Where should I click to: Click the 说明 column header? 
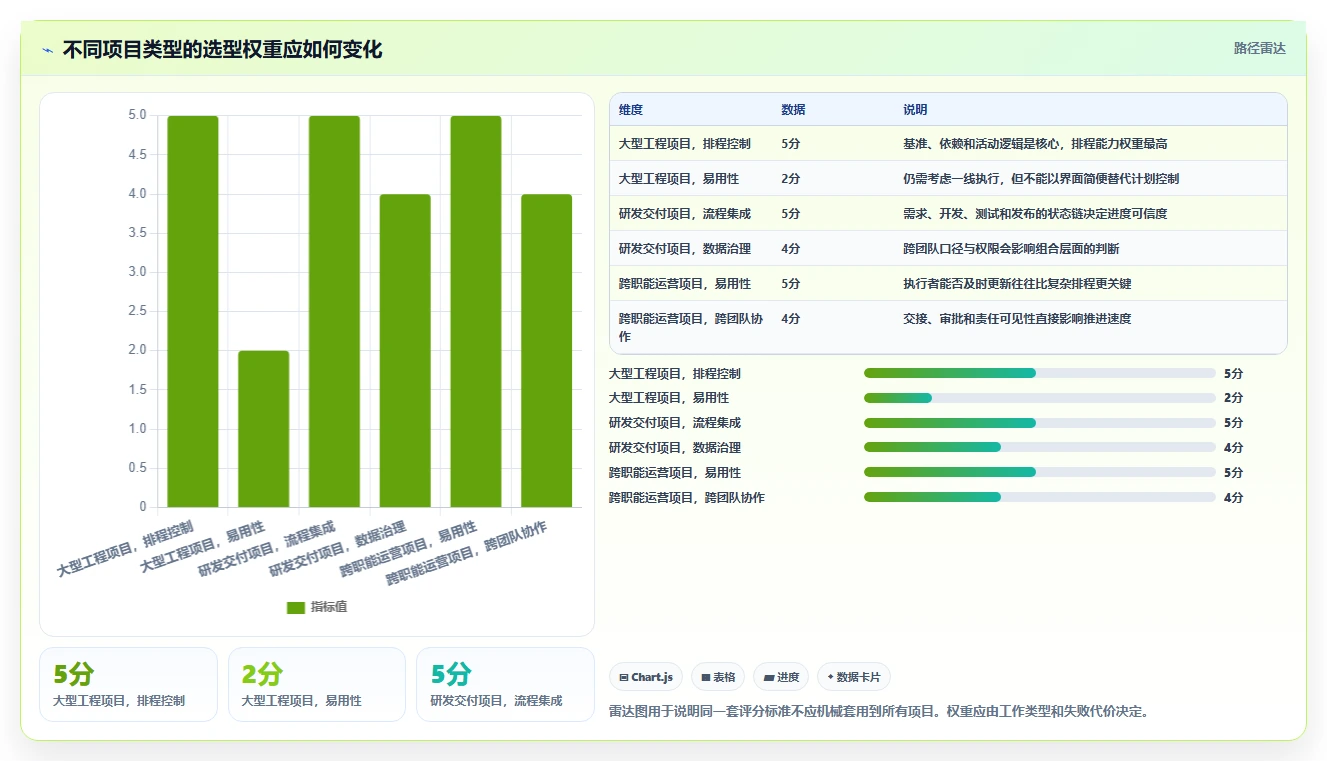(915, 110)
